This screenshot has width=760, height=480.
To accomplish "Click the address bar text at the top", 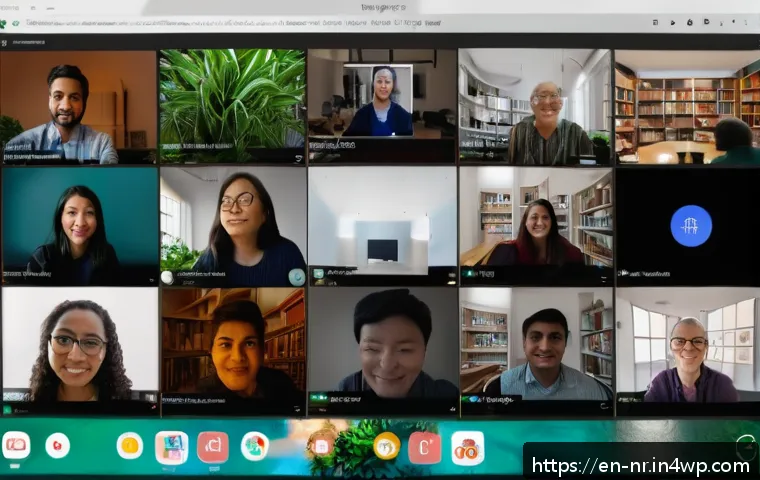I will (233, 23).
